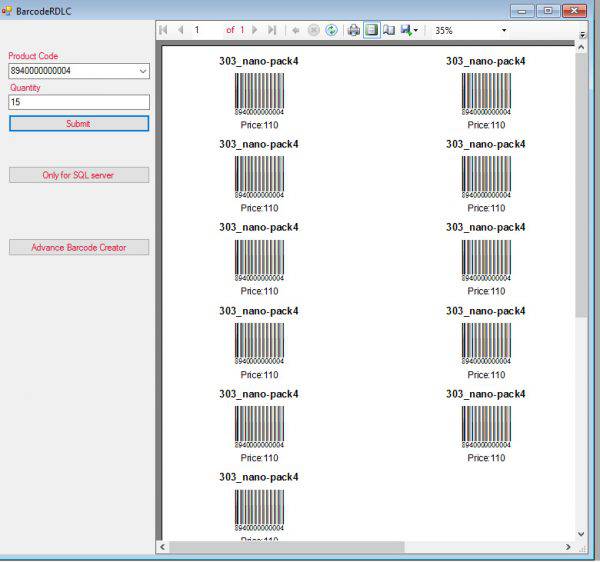Jump to the last report page
The width and height of the screenshot is (600, 562).
(272, 31)
